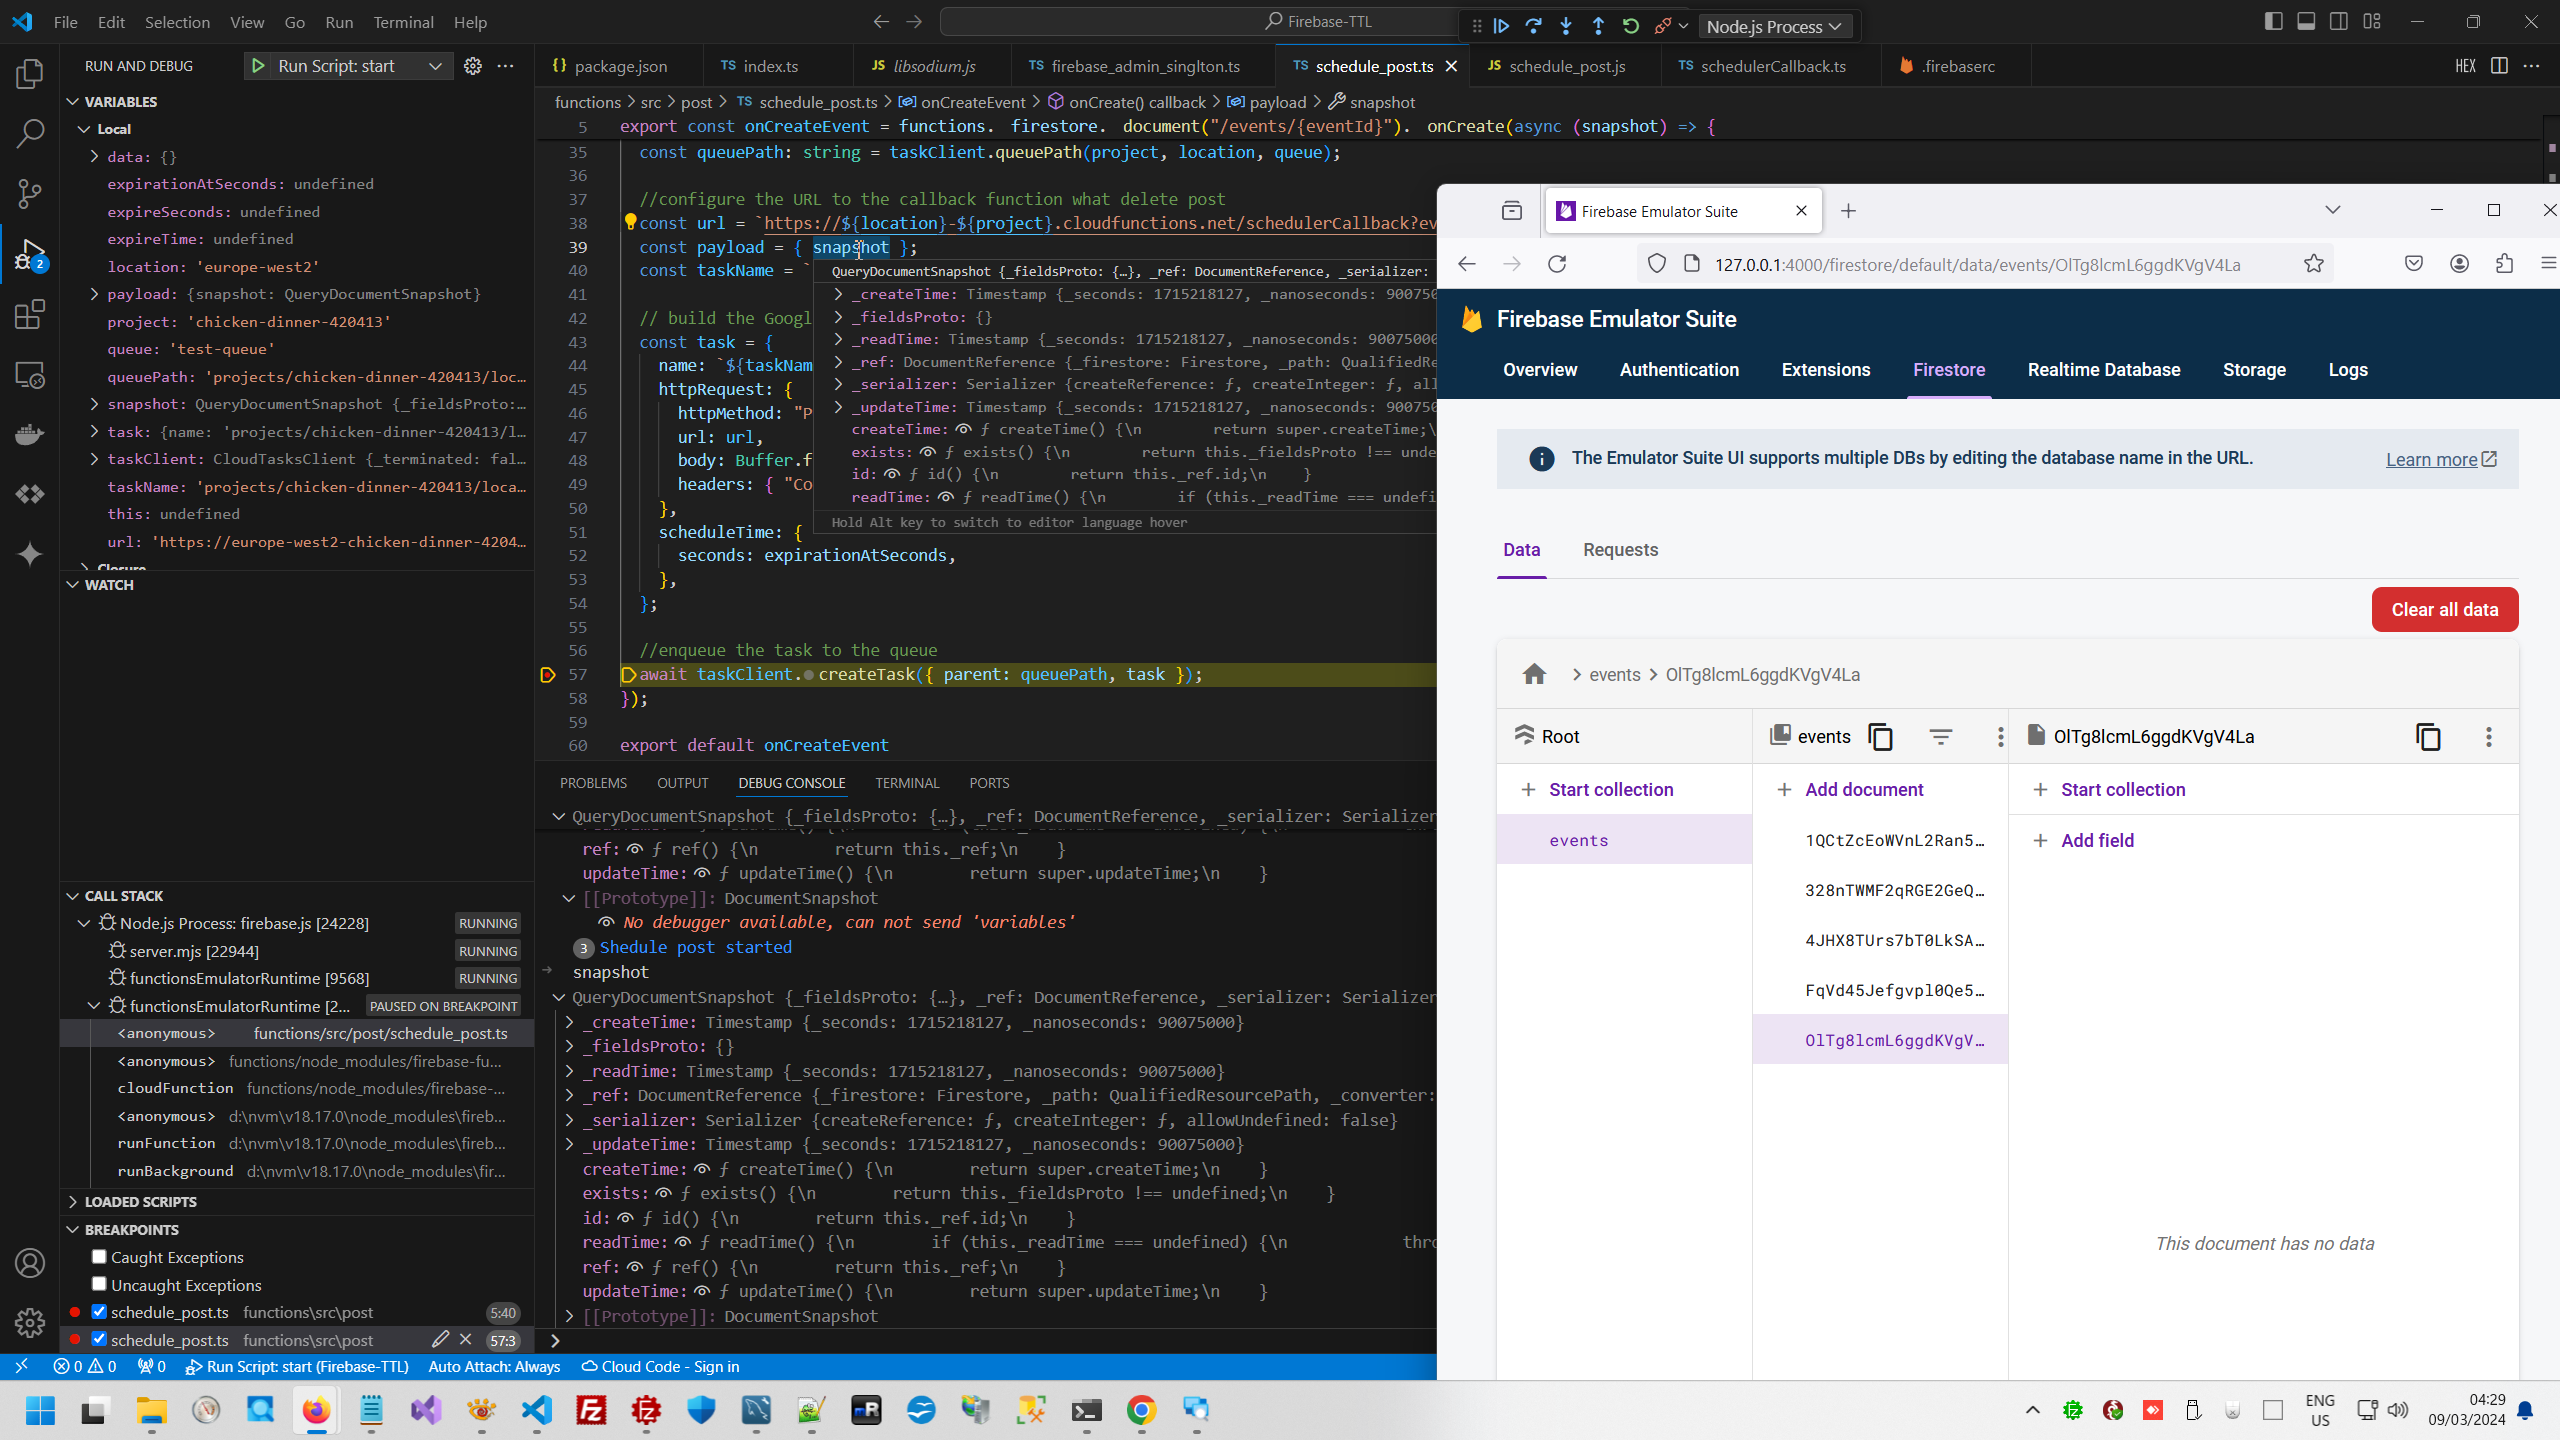The image size is (2560, 1440).
Task: Copy the events collection path icon
Action: click(1881, 737)
